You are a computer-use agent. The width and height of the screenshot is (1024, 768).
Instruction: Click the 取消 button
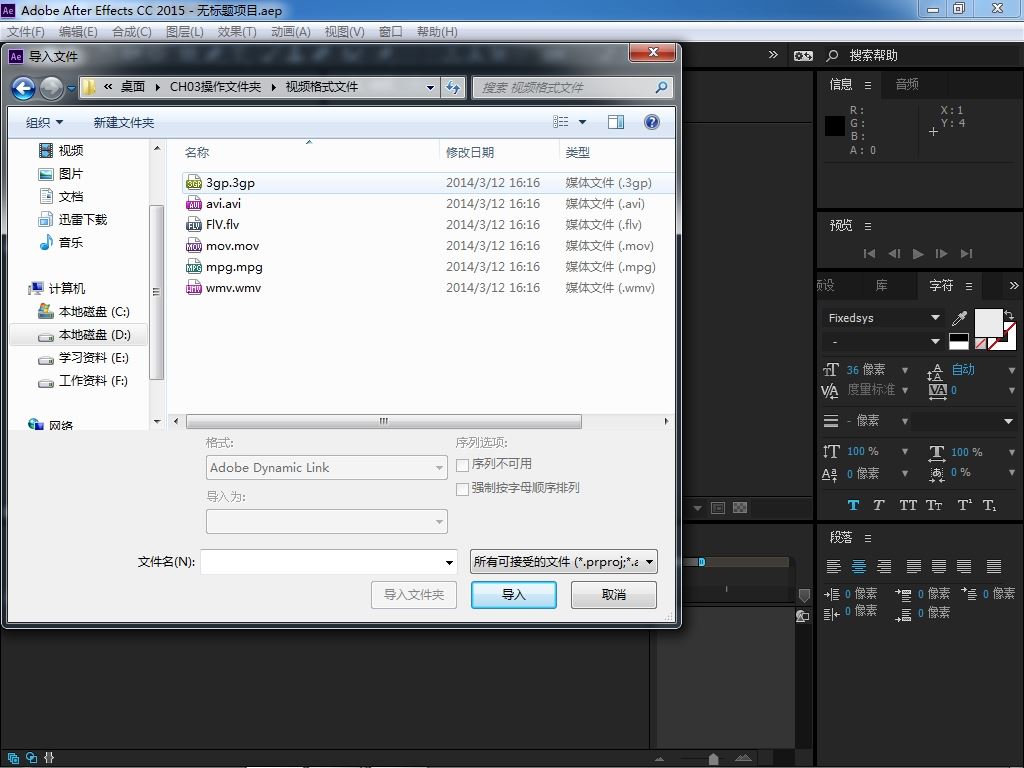[614, 595]
